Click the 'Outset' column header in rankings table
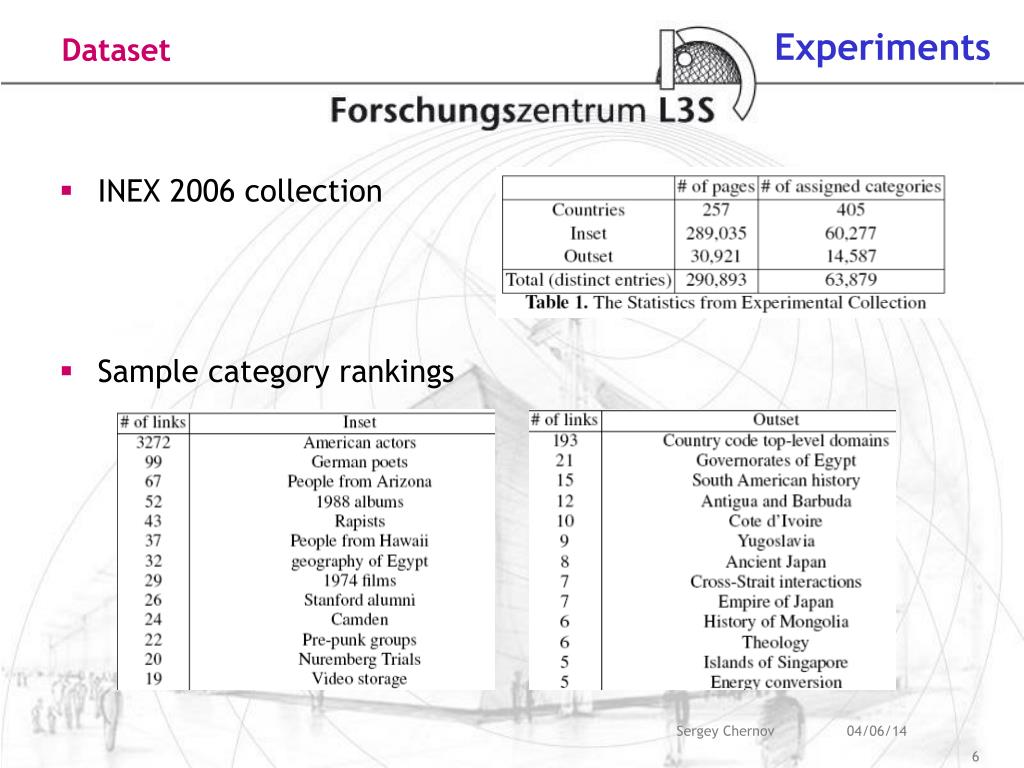The width and height of the screenshot is (1024, 768). click(x=775, y=419)
